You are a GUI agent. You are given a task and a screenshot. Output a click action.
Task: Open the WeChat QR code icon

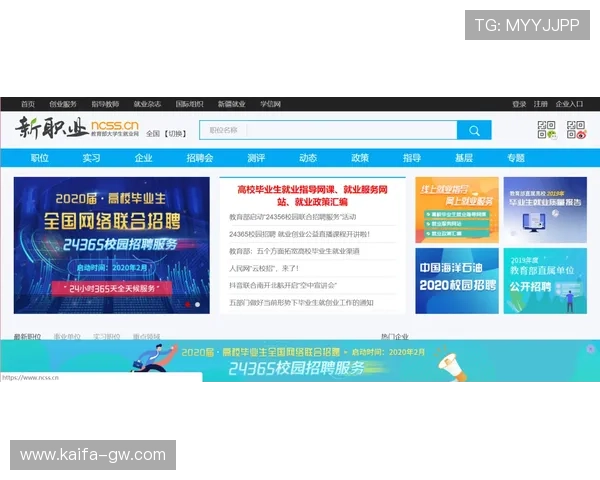coord(547,130)
